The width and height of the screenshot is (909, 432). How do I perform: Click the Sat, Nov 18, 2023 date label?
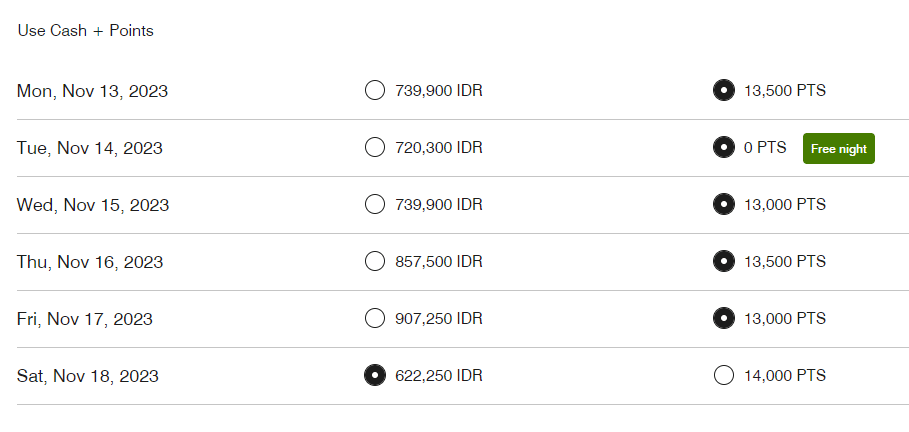(88, 376)
